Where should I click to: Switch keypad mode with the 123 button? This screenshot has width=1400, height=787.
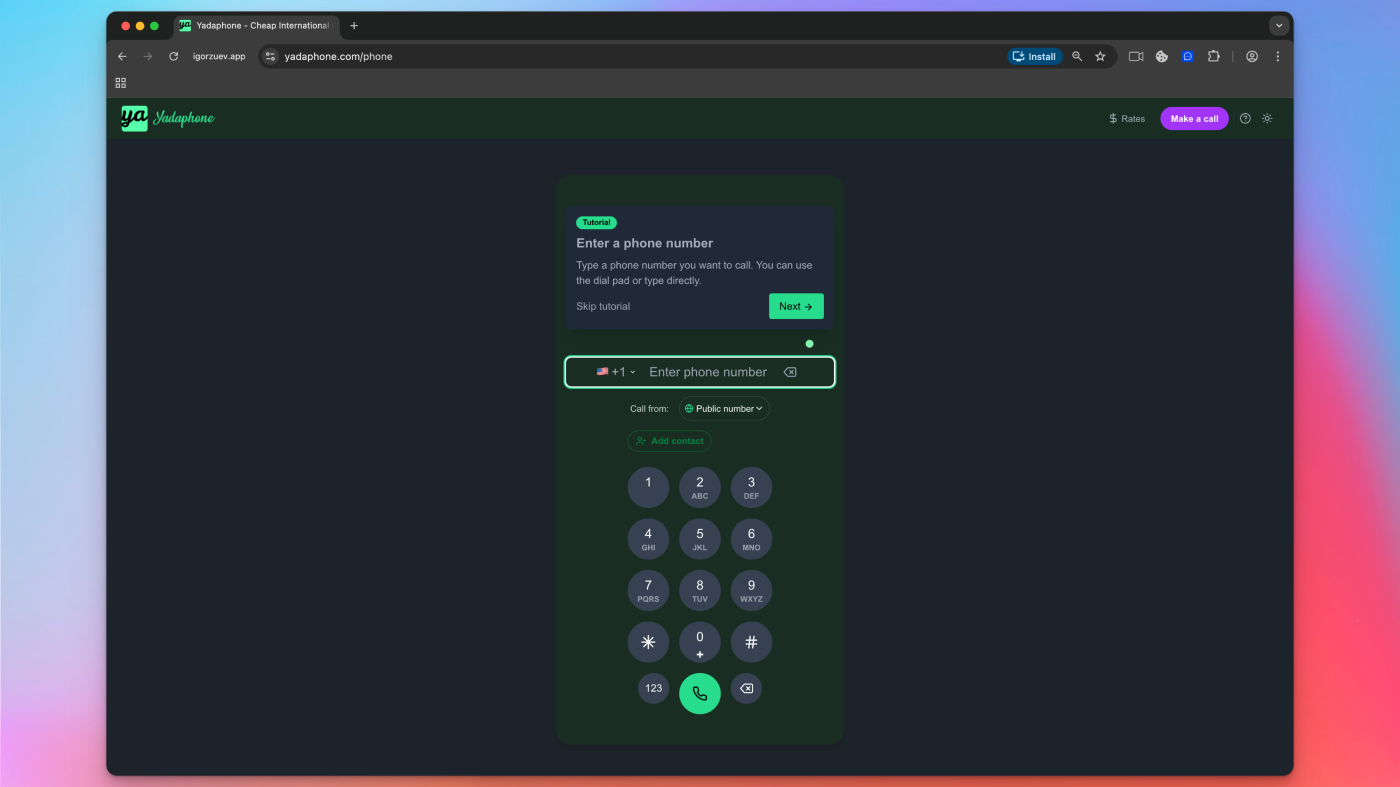[653, 688]
